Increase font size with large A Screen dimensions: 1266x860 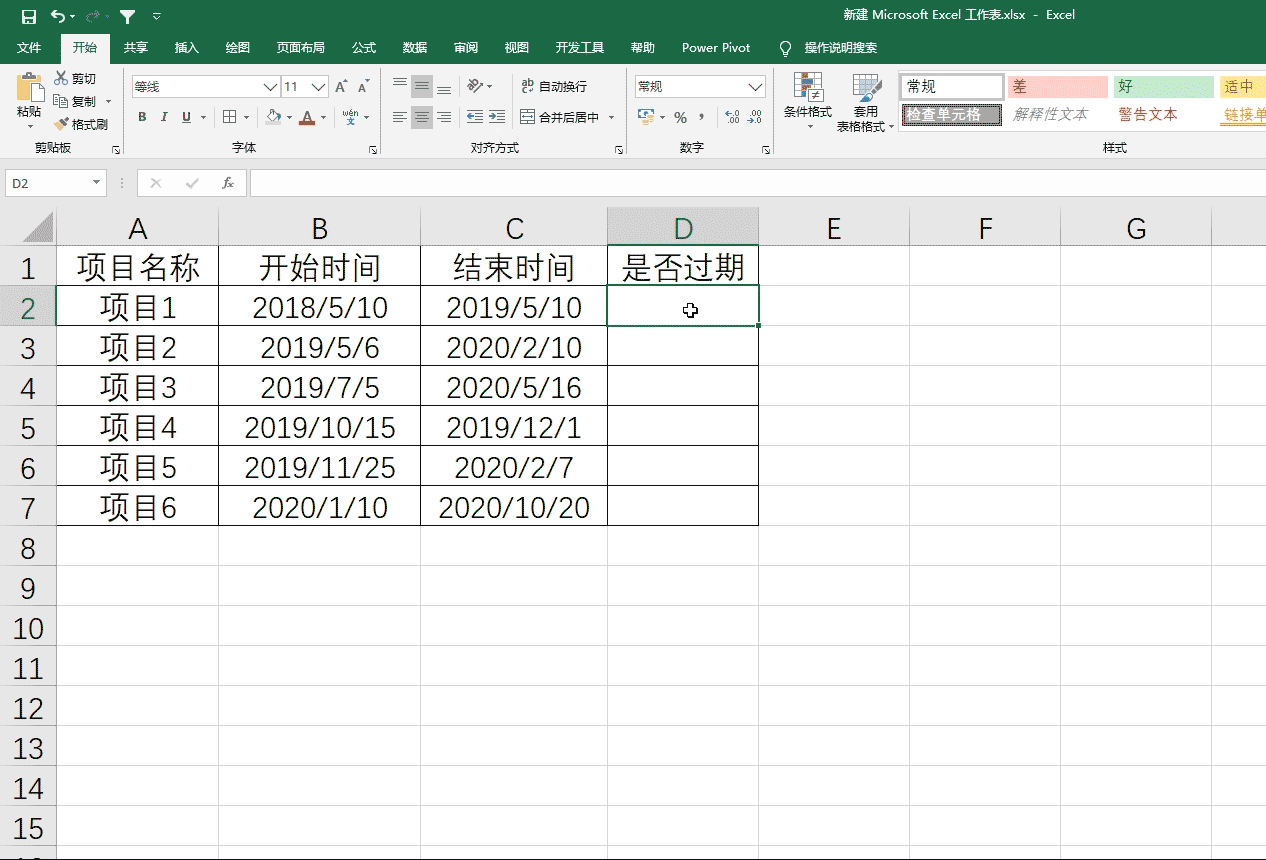(342, 87)
